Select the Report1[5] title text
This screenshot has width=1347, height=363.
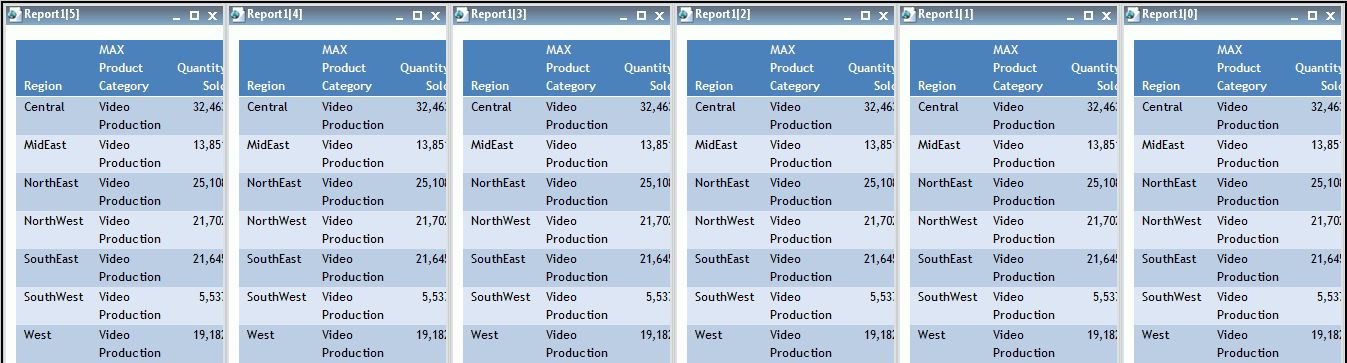point(51,15)
